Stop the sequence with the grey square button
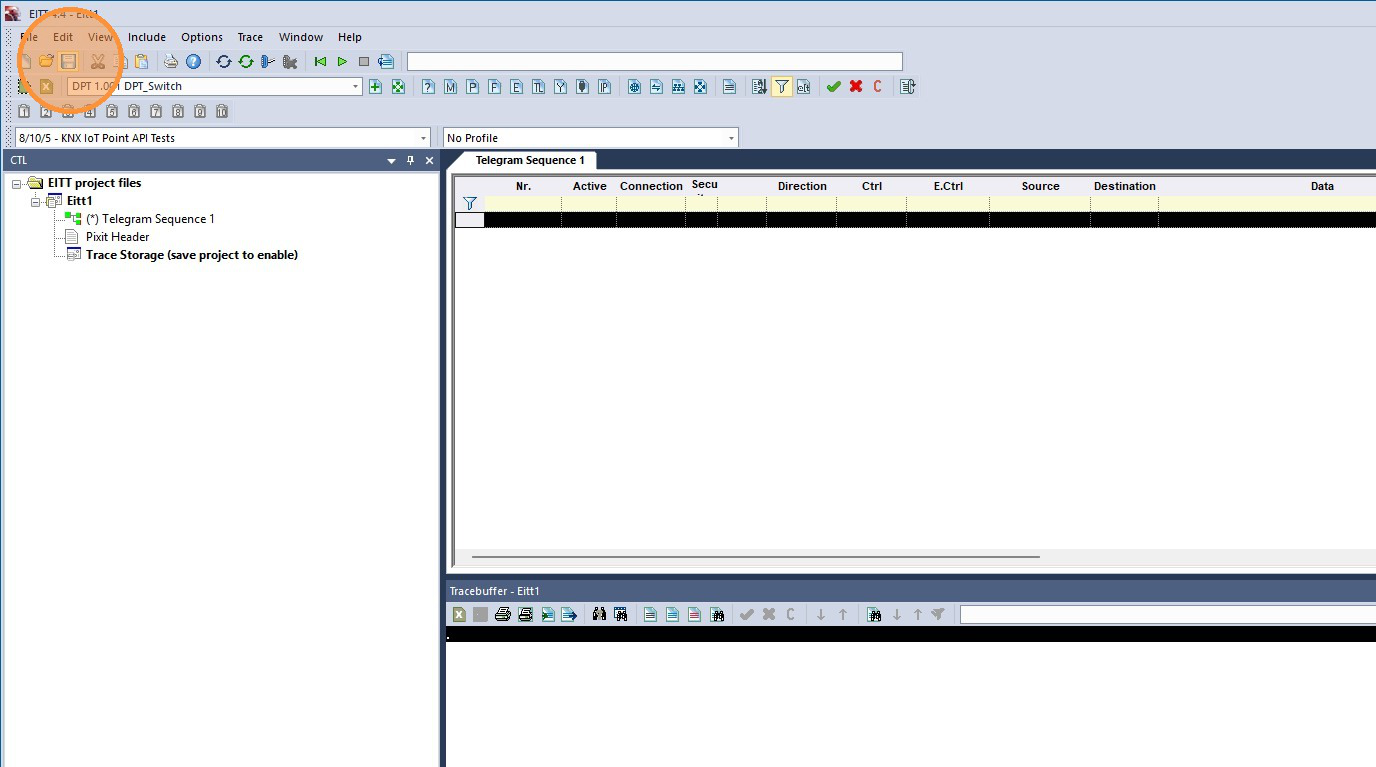The width and height of the screenshot is (1376, 767). [x=364, y=61]
